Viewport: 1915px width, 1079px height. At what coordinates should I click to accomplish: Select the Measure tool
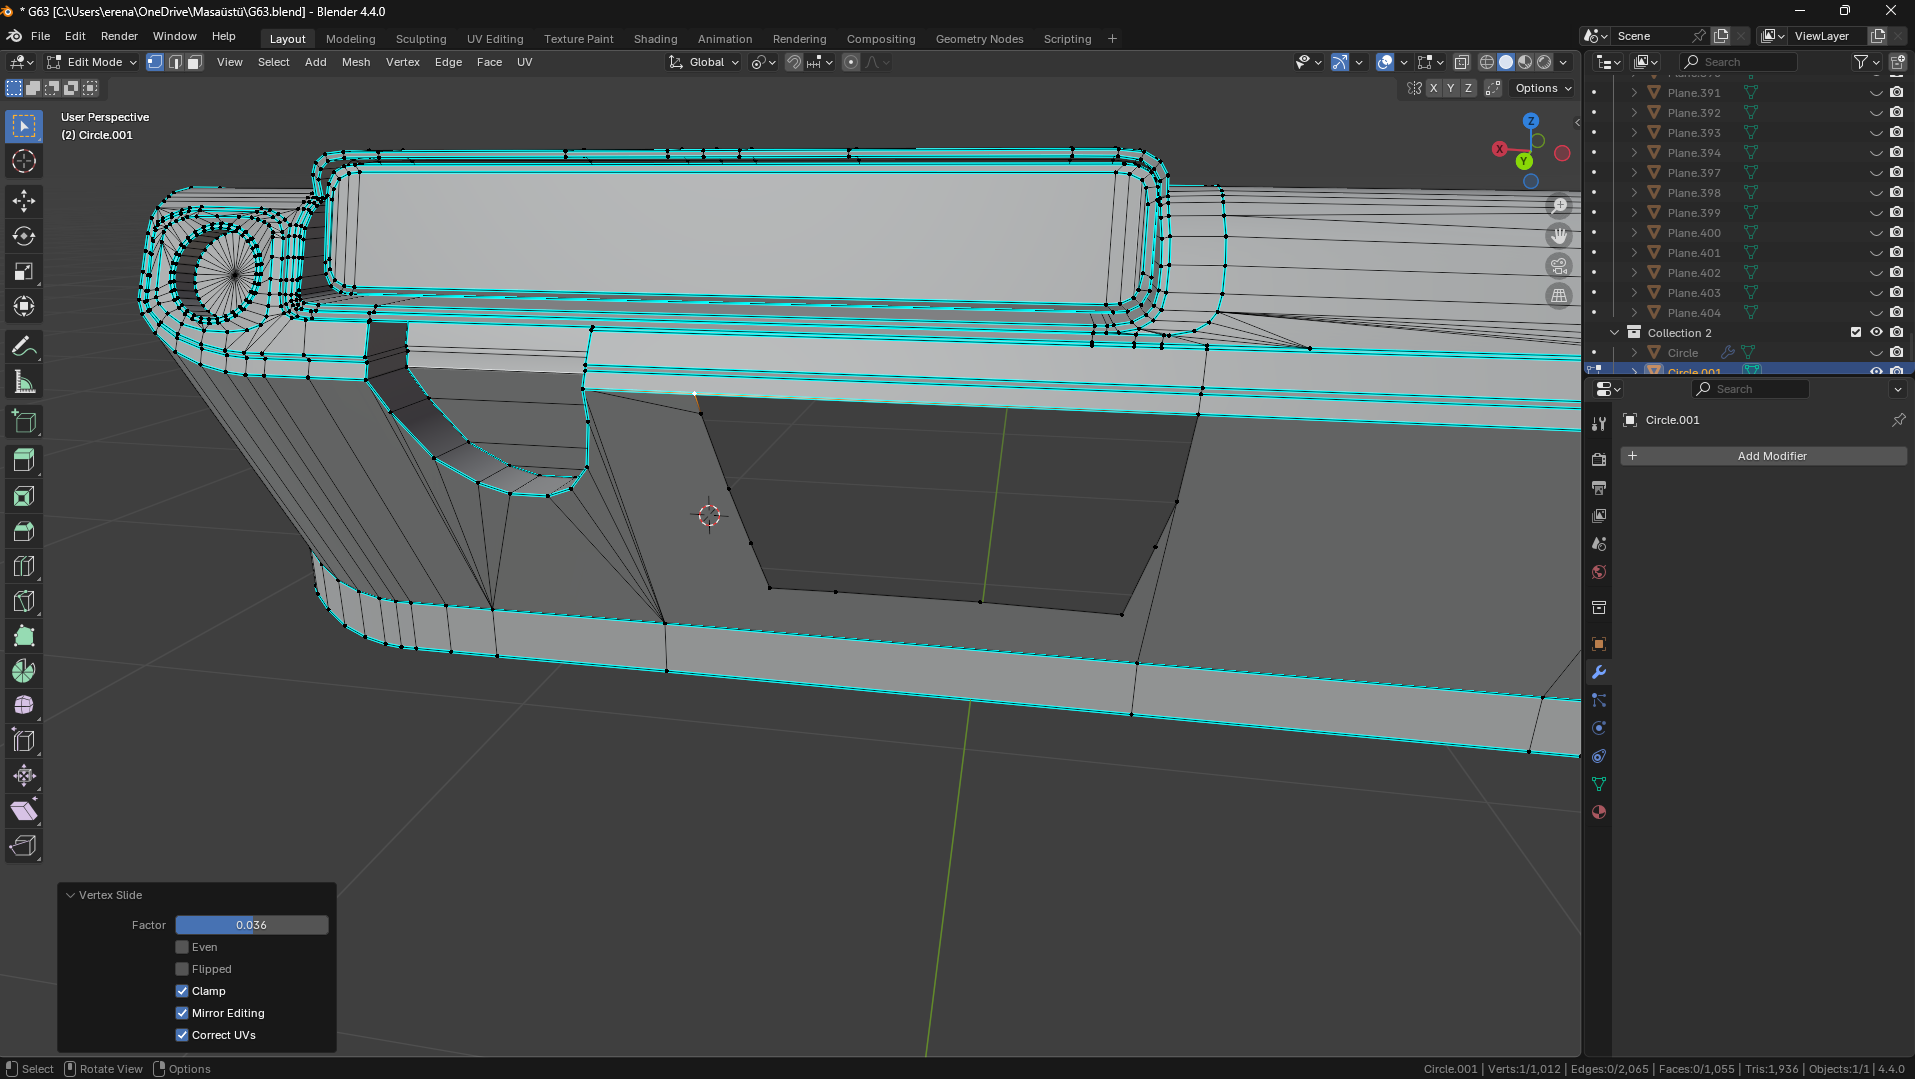[24, 382]
